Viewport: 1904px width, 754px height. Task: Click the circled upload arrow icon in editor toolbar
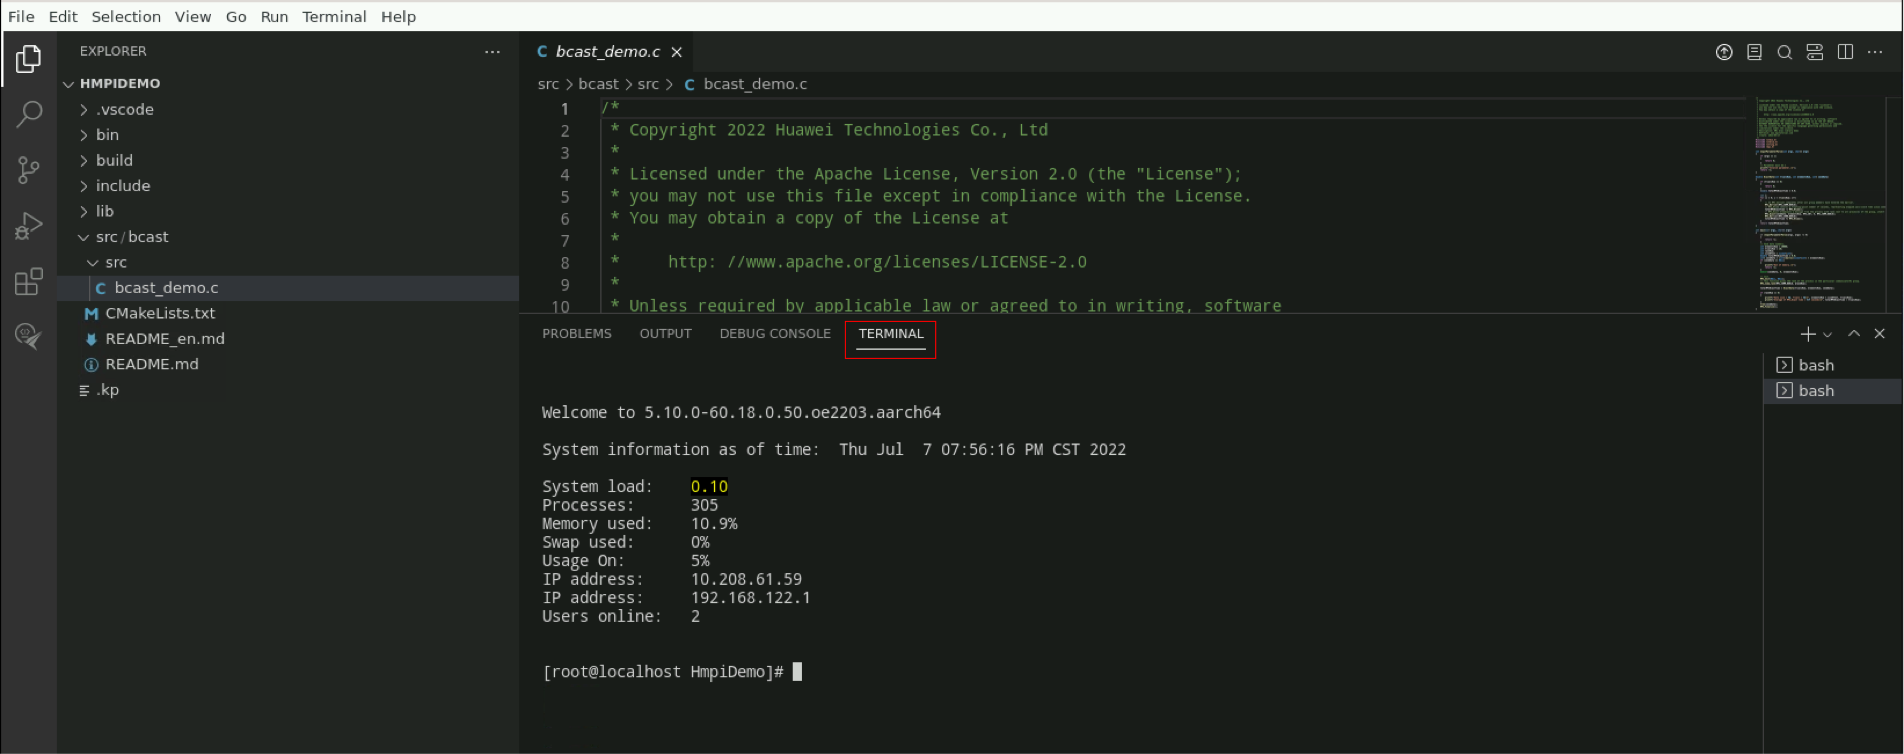point(1724,52)
